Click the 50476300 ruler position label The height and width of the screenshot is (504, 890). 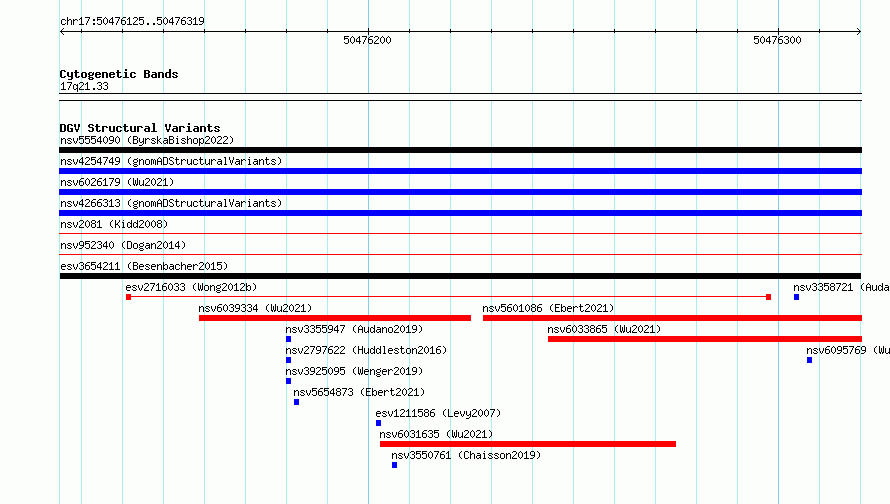(777, 40)
